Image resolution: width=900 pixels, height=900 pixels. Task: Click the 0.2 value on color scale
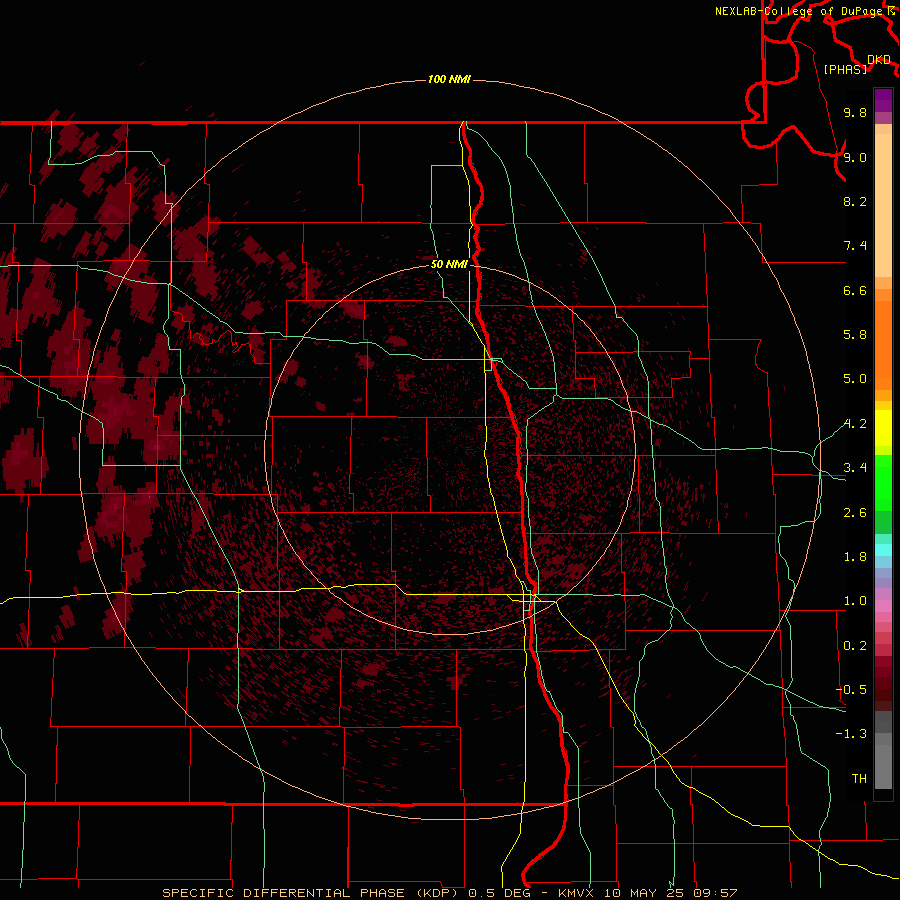[x=855, y=646]
